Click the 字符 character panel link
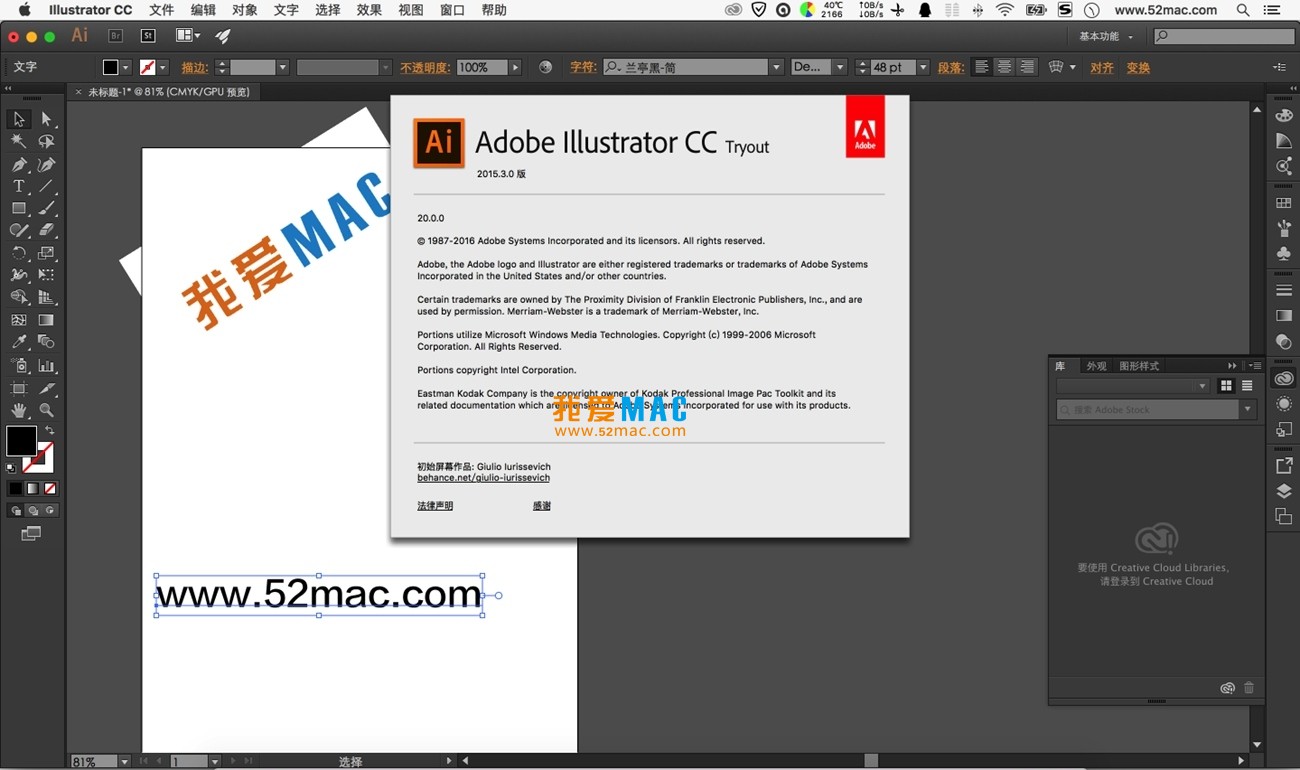The height and width of the screenshot is (770, 1300). tap(583, 68)
